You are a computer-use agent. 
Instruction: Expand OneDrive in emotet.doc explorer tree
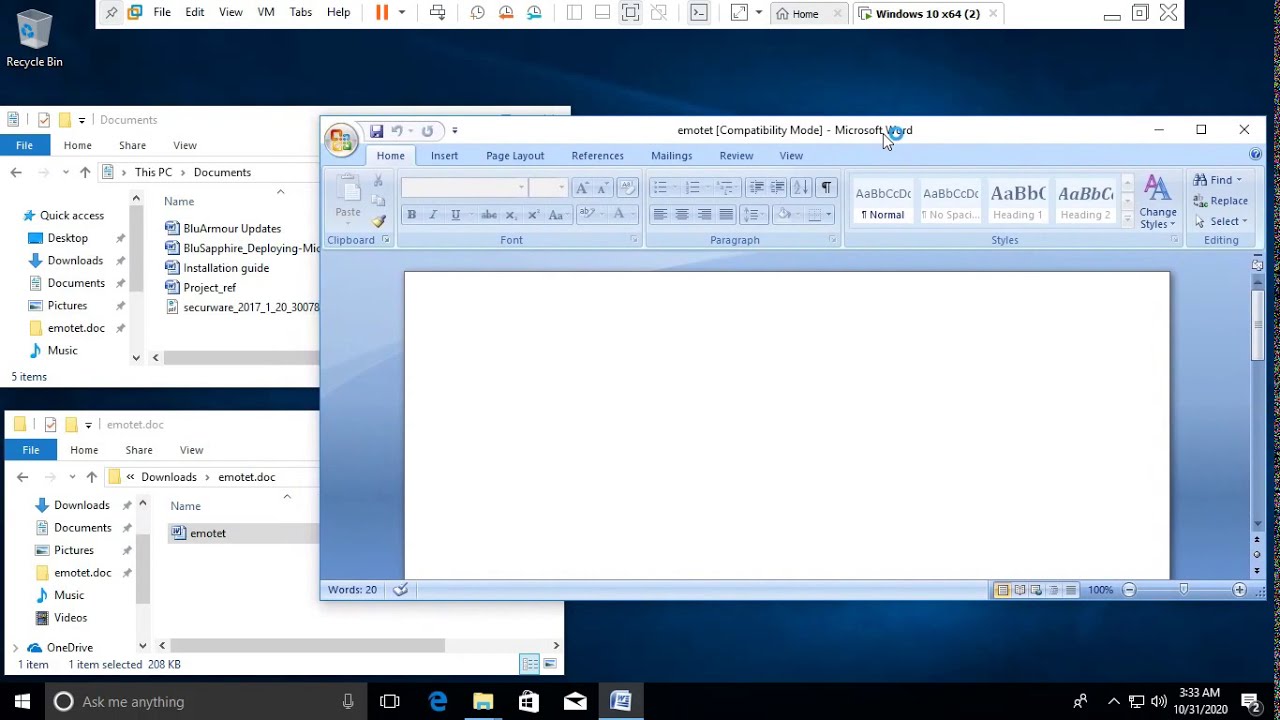coord(15,647)
